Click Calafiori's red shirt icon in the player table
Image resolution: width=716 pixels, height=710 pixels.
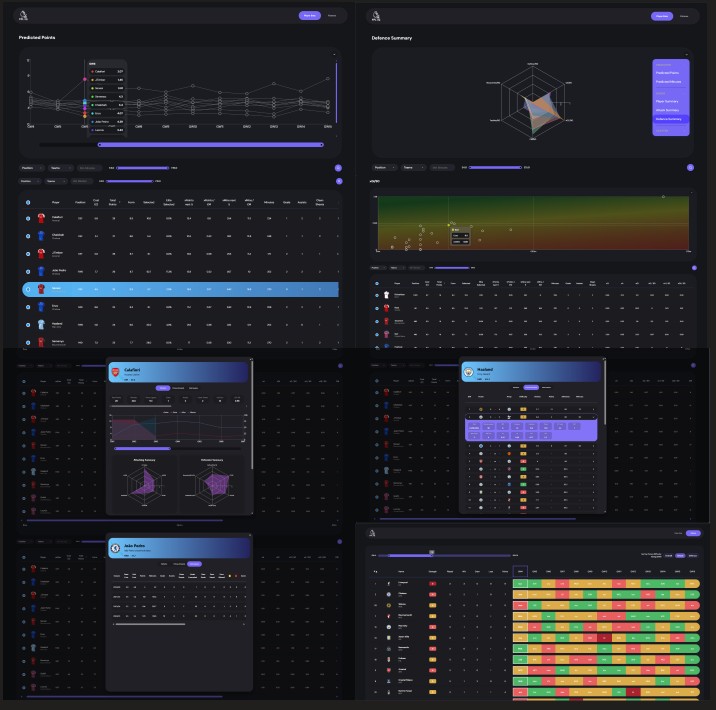pyautogui.click(x=43, y=218)
